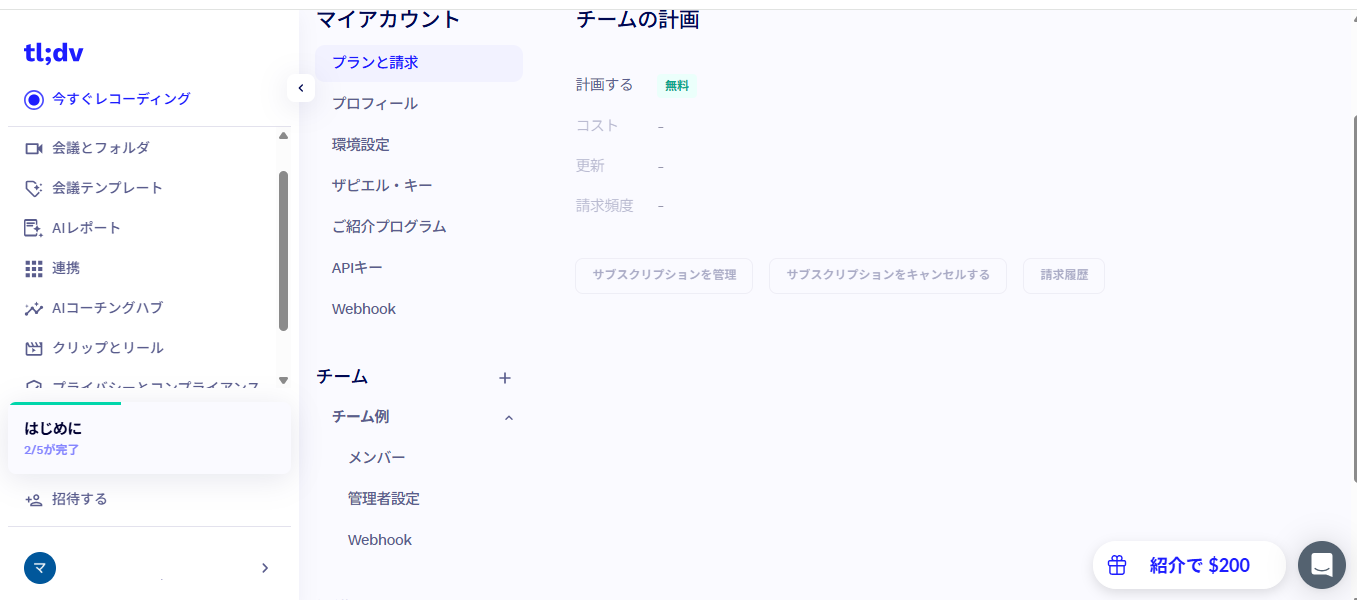The height and width of the screenshot is (600, 1357).
Task: Click the 2/5が完了 progress text
Action: tap(51, 450)
